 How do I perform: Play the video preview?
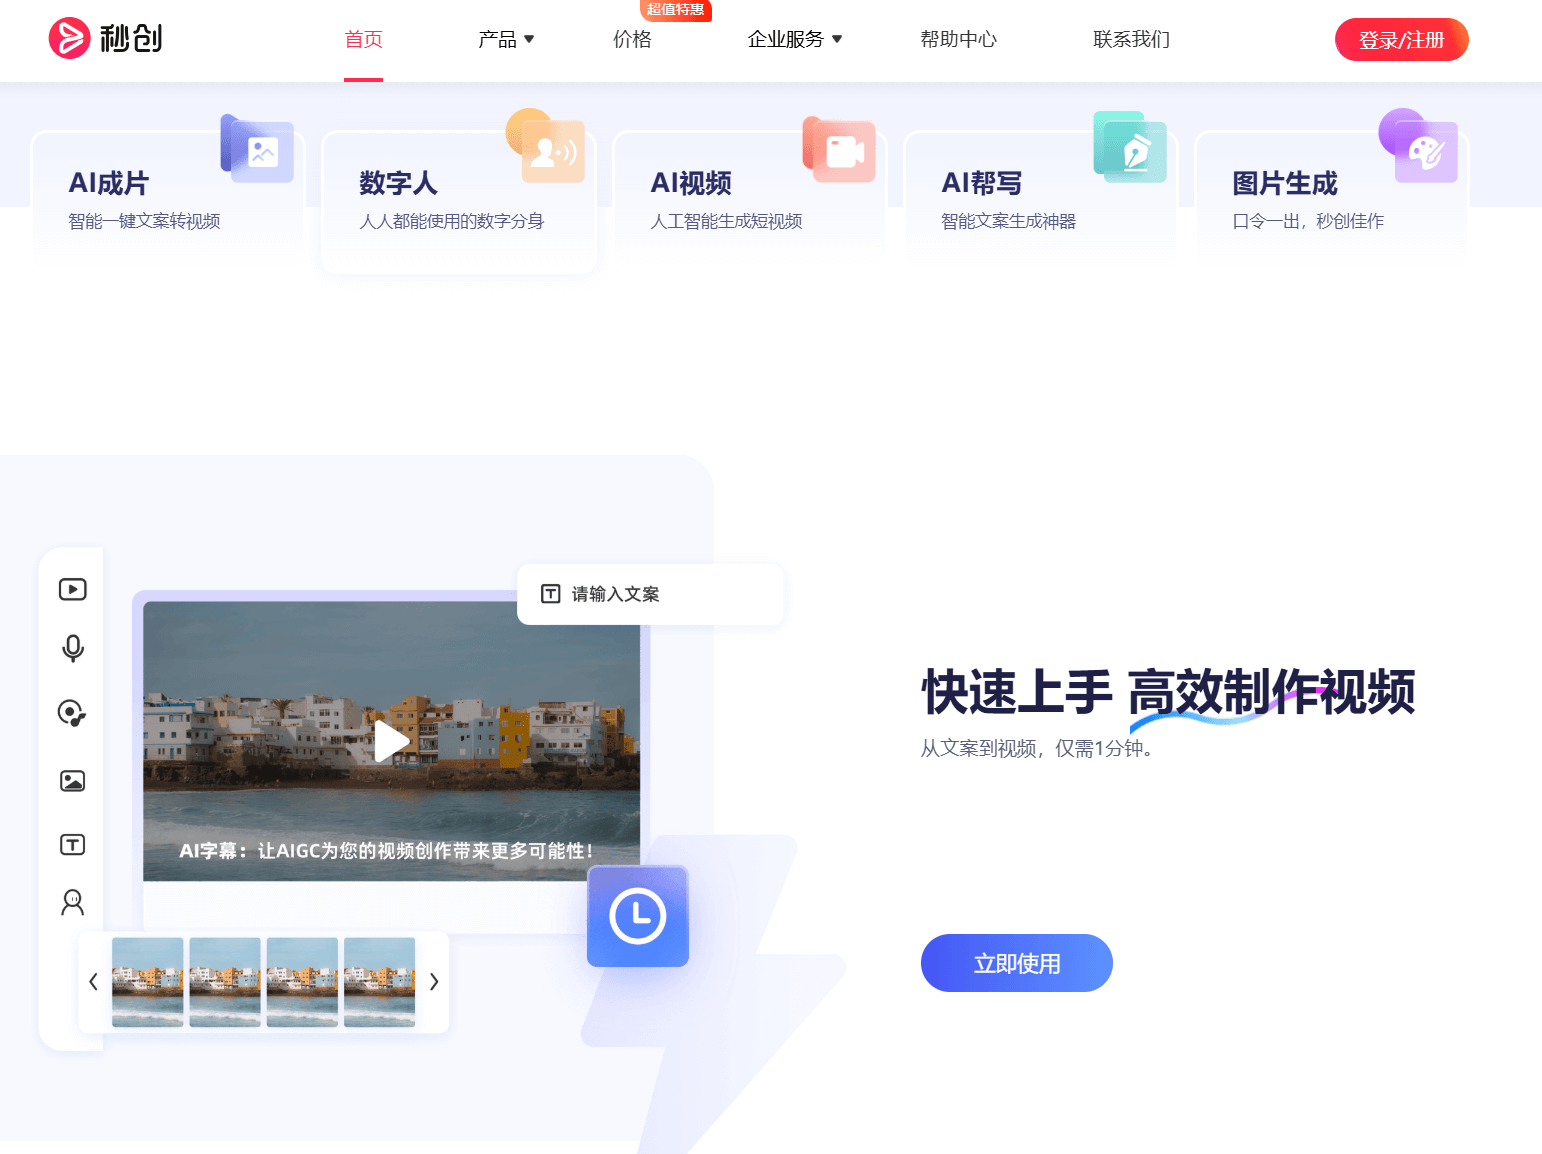pos(391,741)
